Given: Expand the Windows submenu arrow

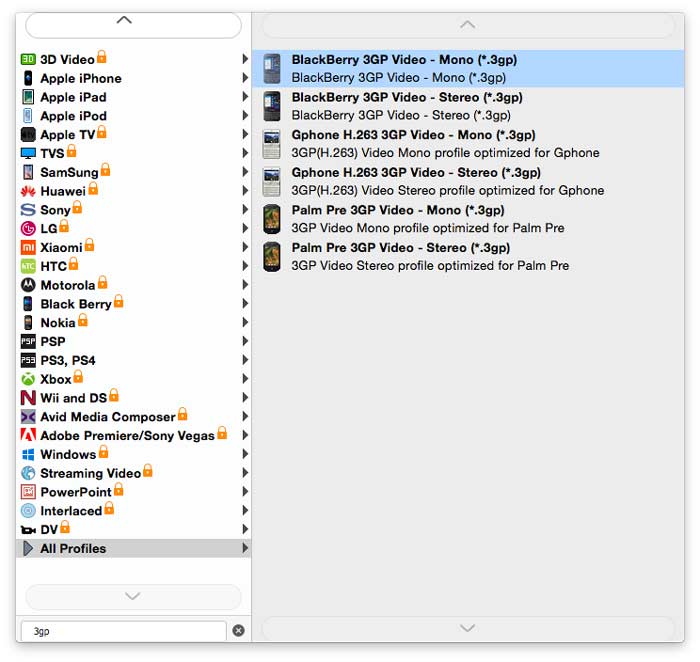Looking at the screenshot, I should click(x=245, y=454).
